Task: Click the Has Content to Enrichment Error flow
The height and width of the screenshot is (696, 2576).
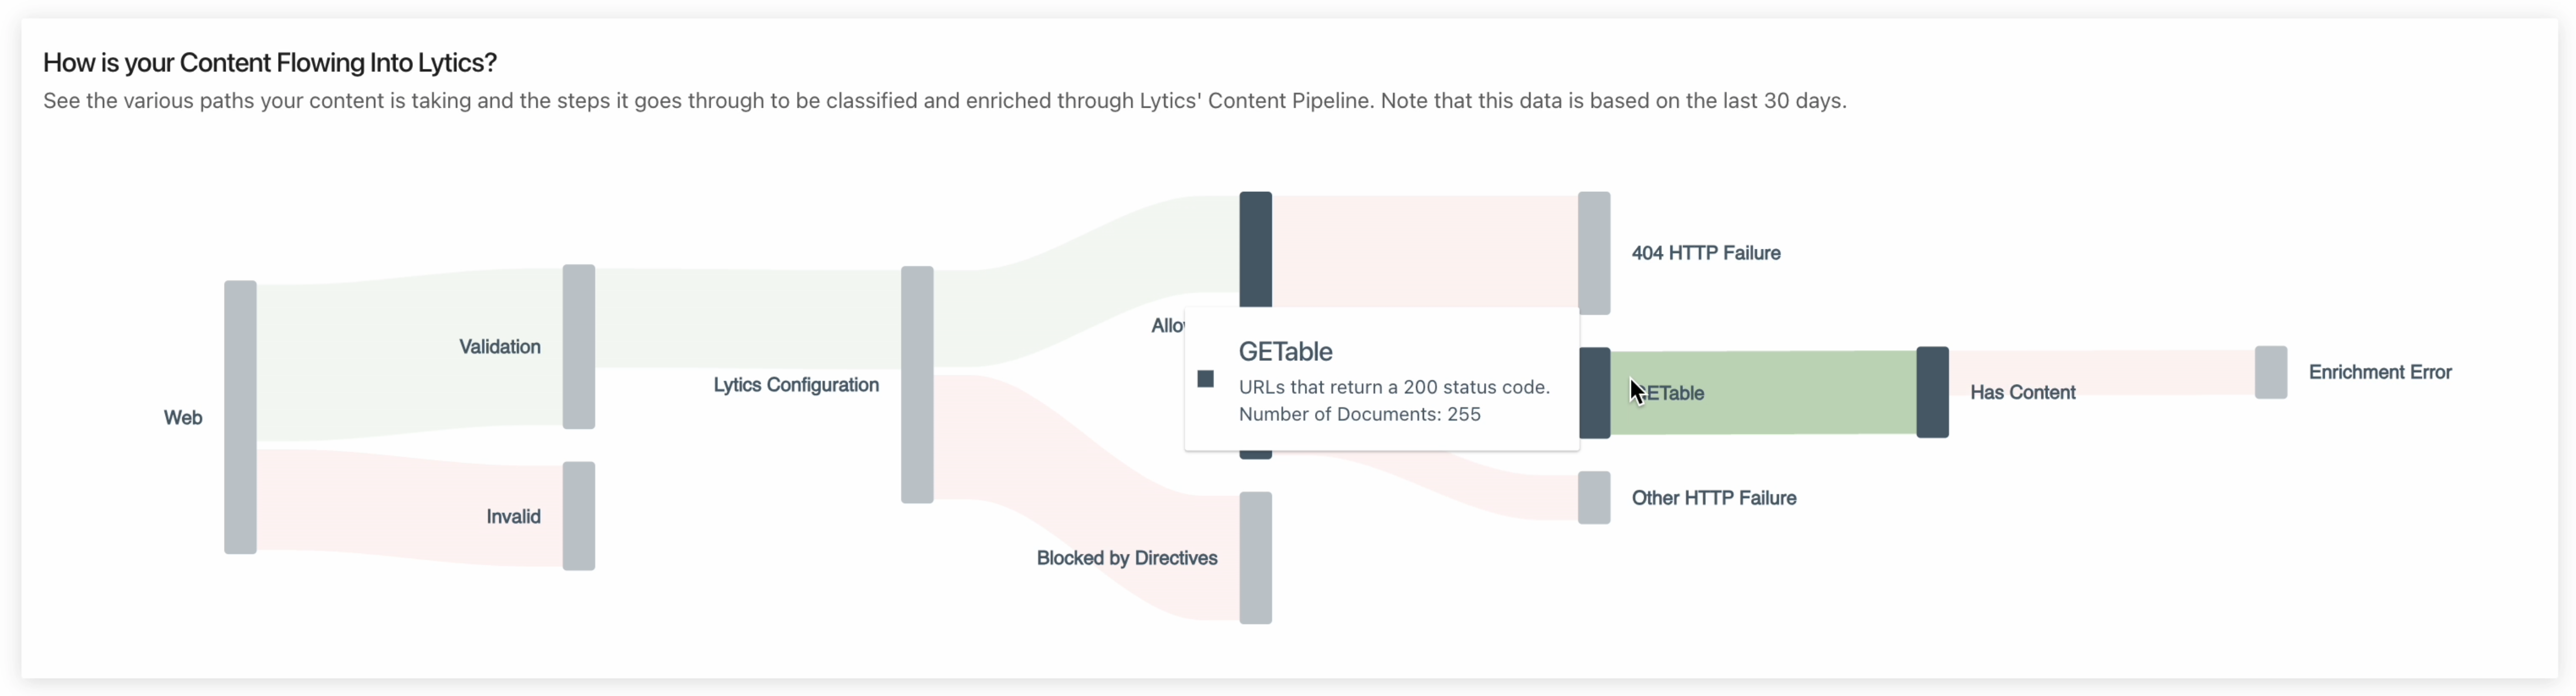Action: [x=2102, y=373]
